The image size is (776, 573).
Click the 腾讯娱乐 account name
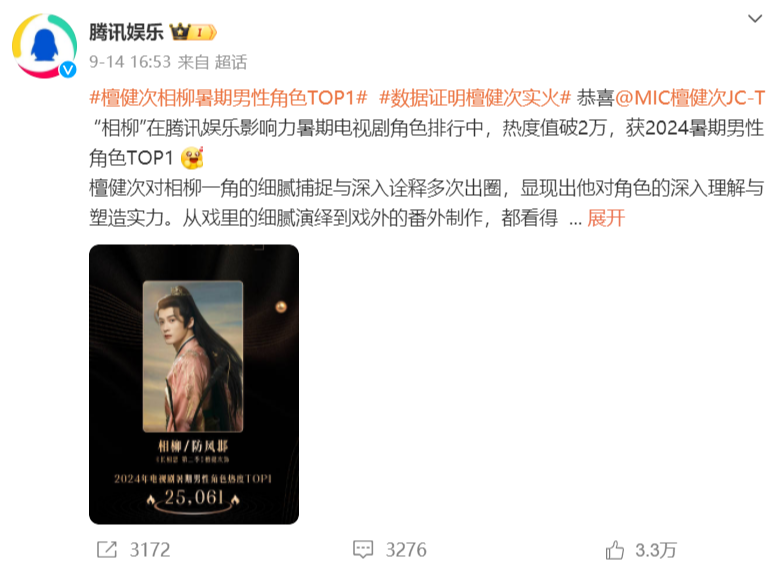click(126, 32)
